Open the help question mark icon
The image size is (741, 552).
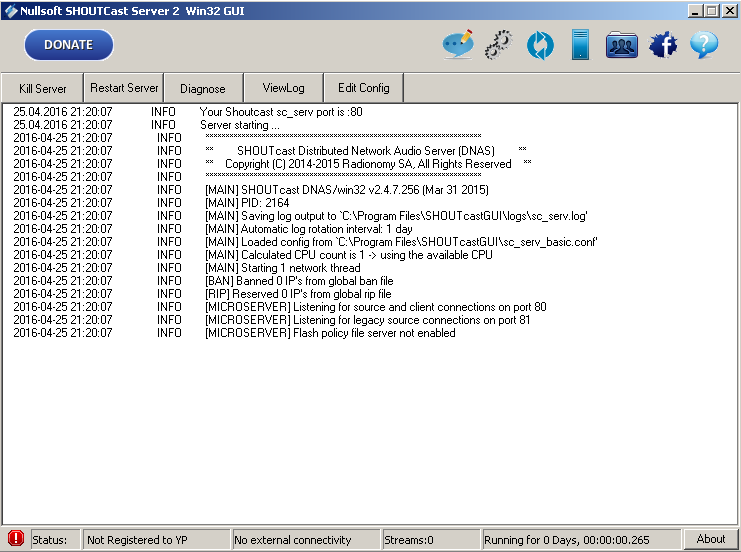tap(704, 45)
